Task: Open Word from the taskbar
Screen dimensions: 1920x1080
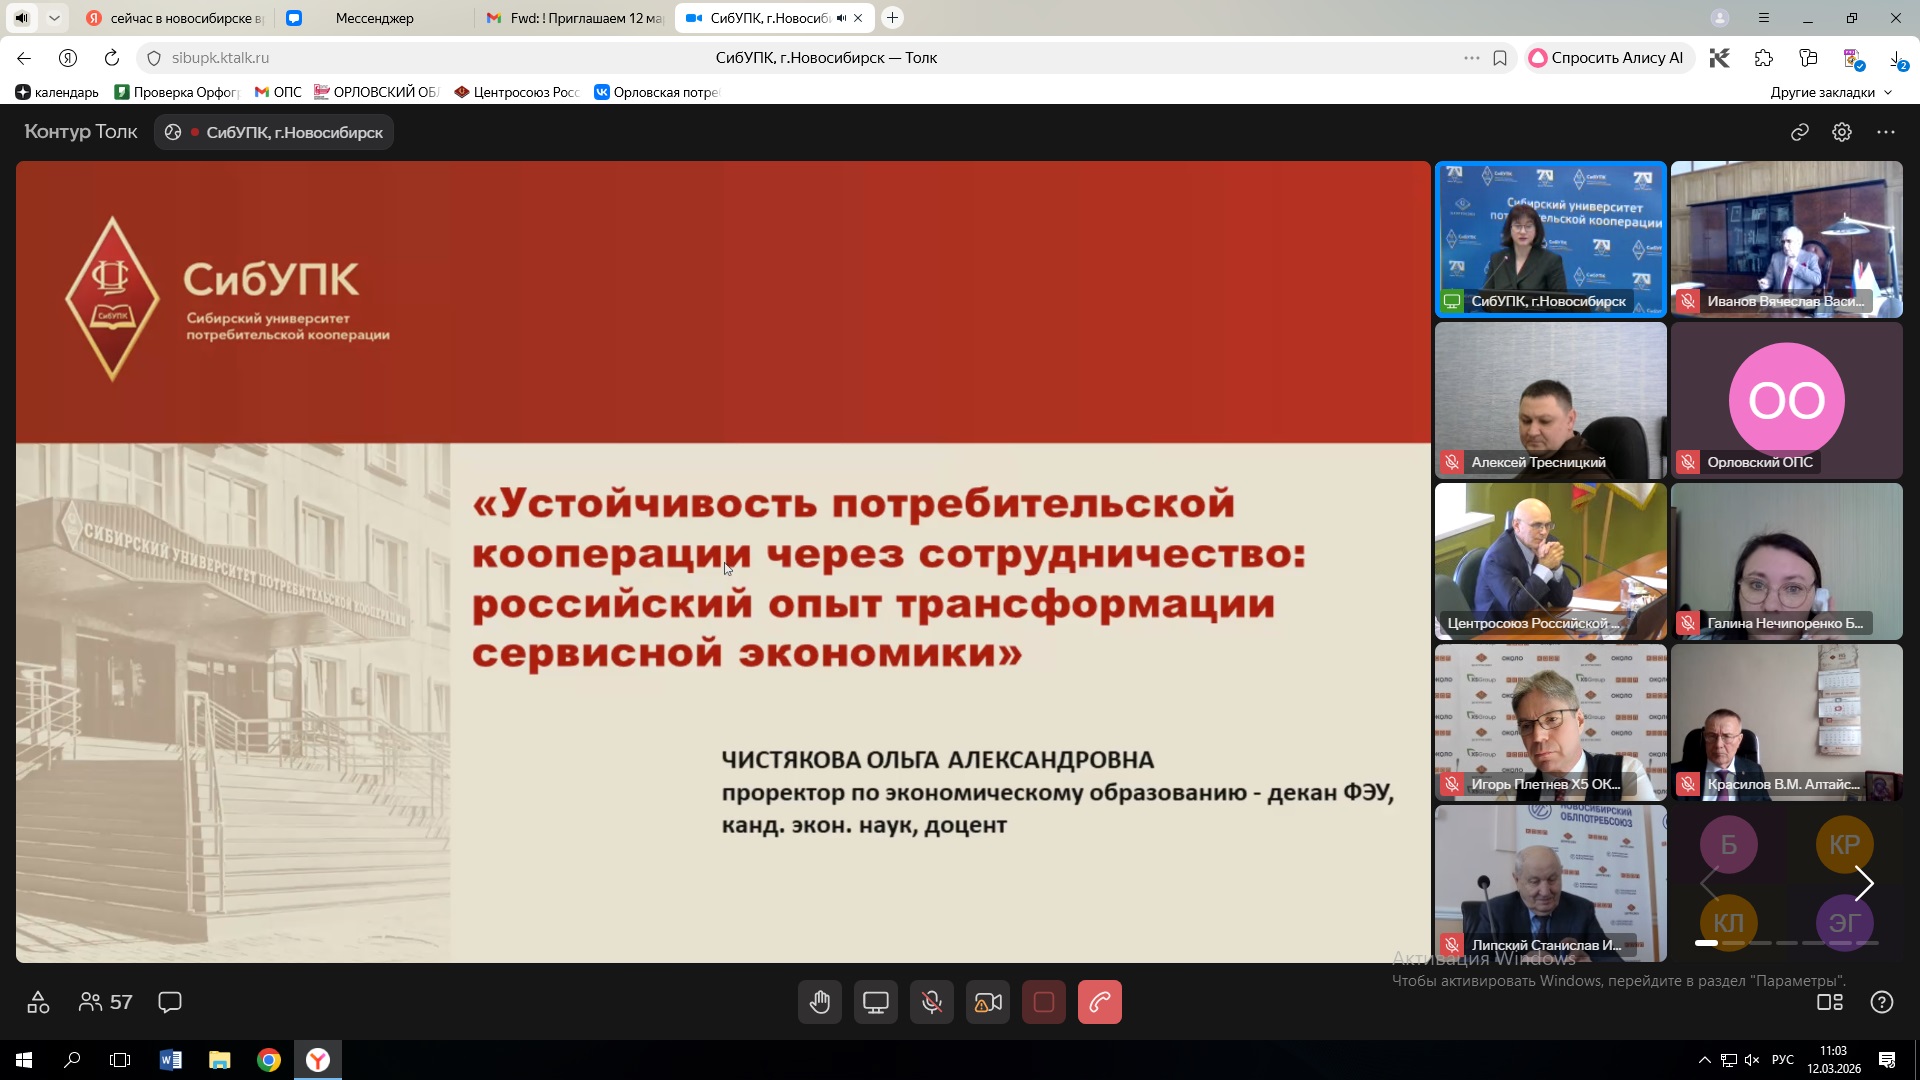Action: [170, 1060]
